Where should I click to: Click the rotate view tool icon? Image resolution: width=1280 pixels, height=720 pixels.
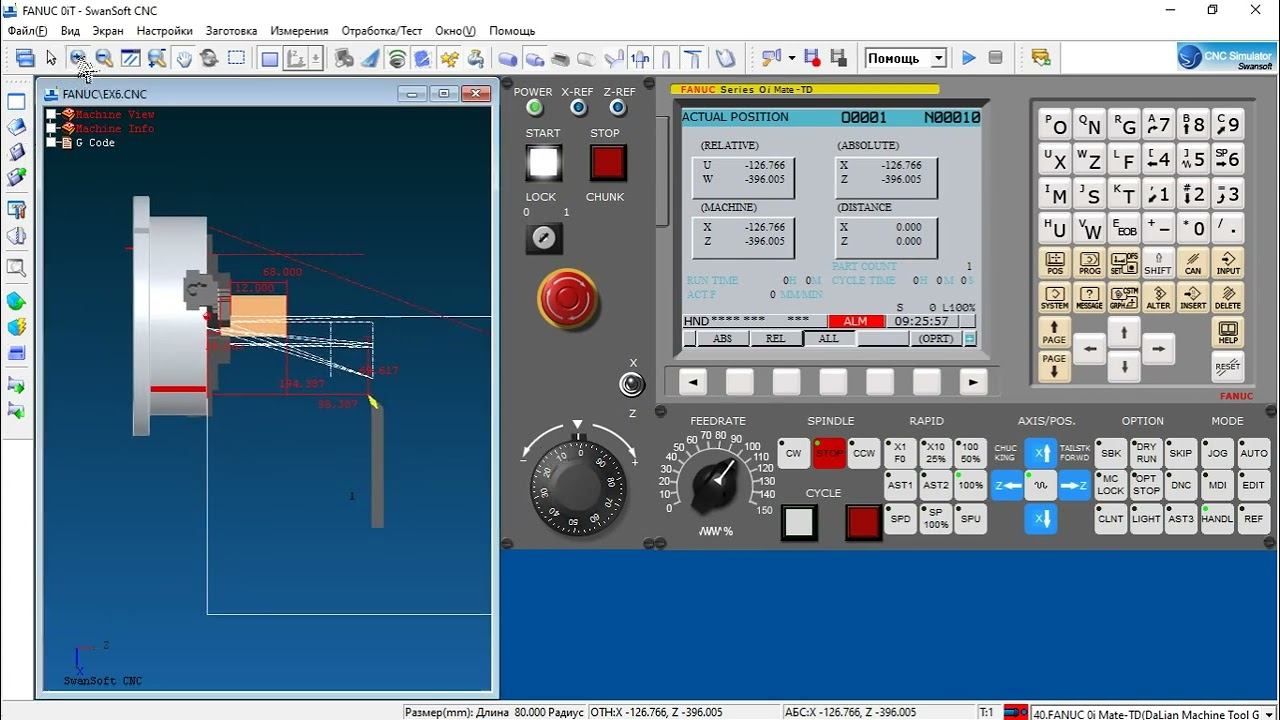(x=209, y=59)
